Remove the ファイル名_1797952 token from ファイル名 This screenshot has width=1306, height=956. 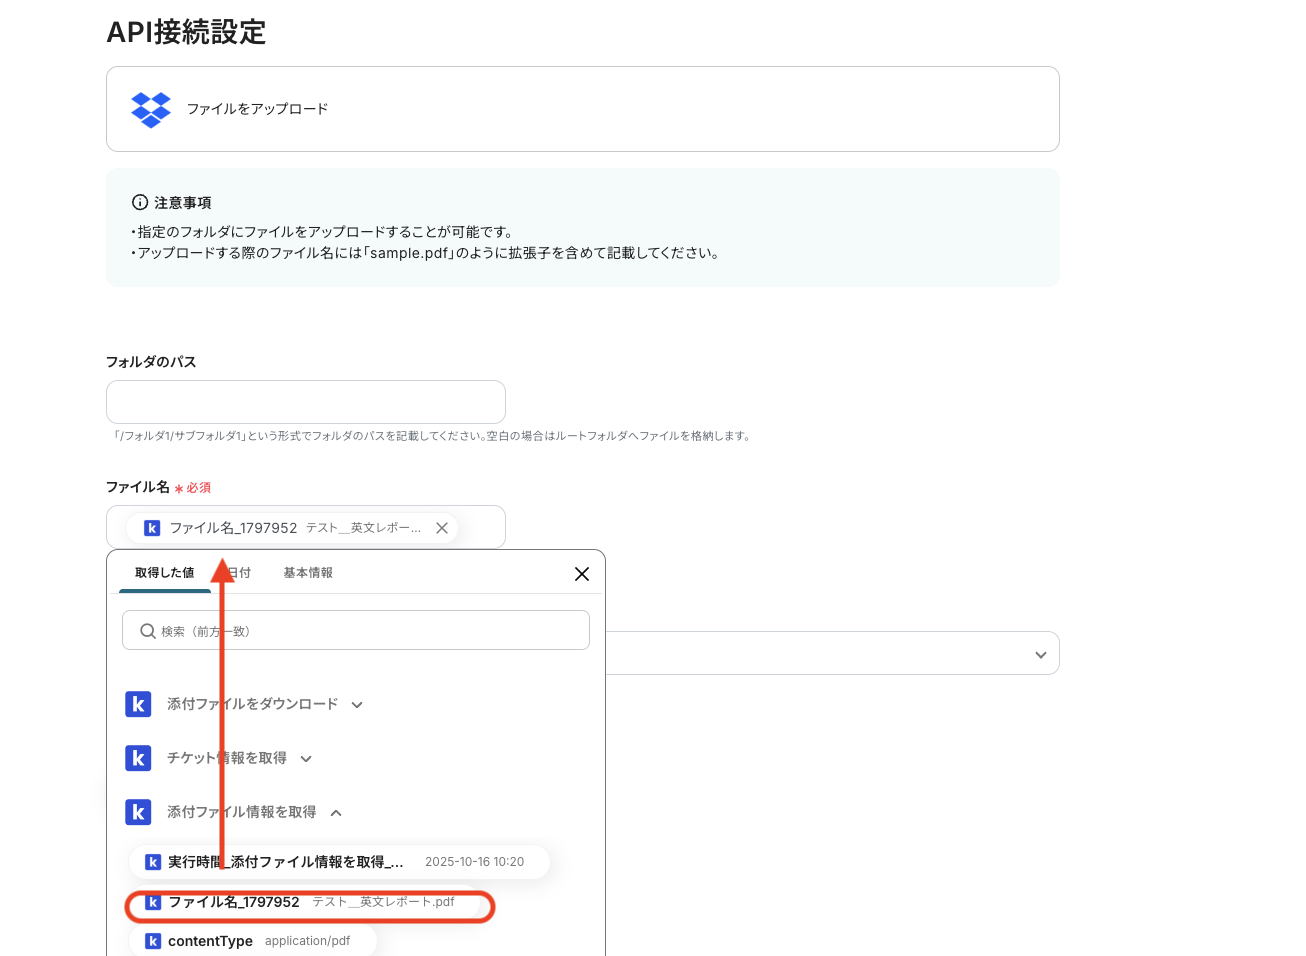[x=441, y=527]
